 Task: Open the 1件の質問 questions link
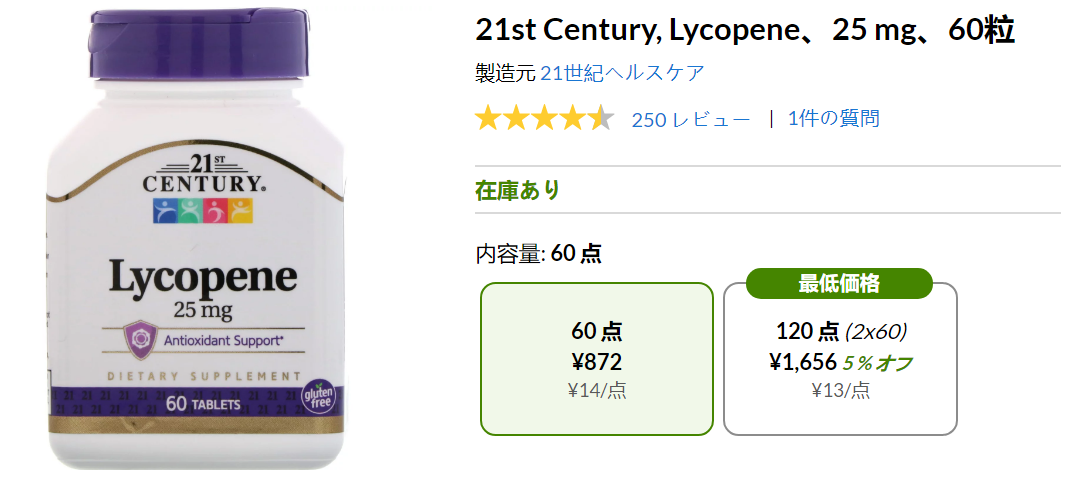point(833,119)
